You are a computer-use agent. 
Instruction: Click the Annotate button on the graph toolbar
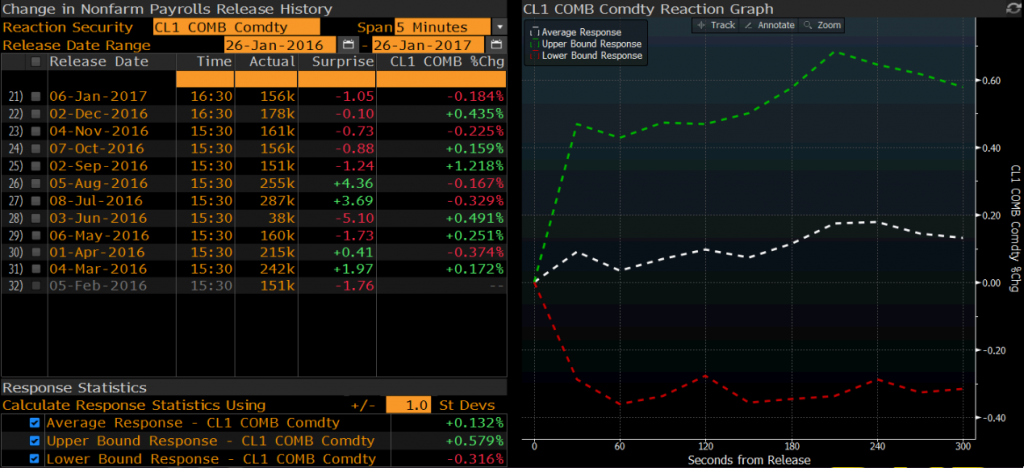(769, 25)
